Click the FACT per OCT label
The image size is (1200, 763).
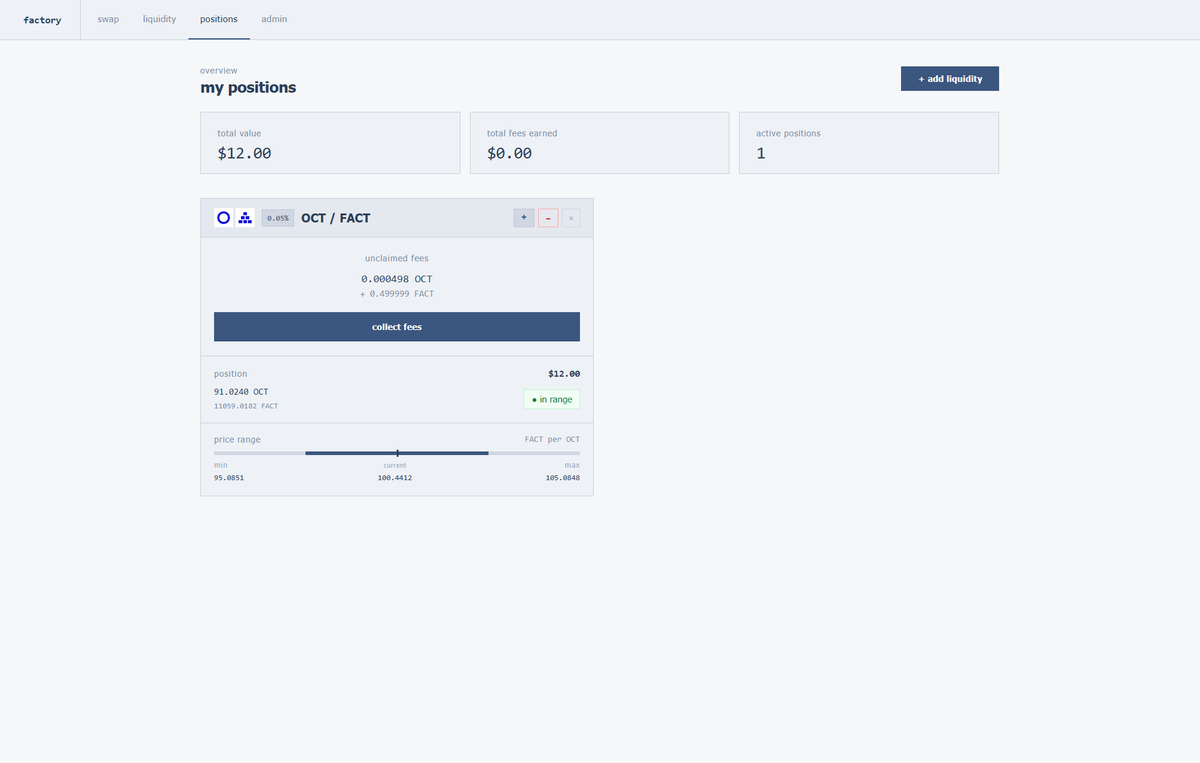[x=552, y=440]
